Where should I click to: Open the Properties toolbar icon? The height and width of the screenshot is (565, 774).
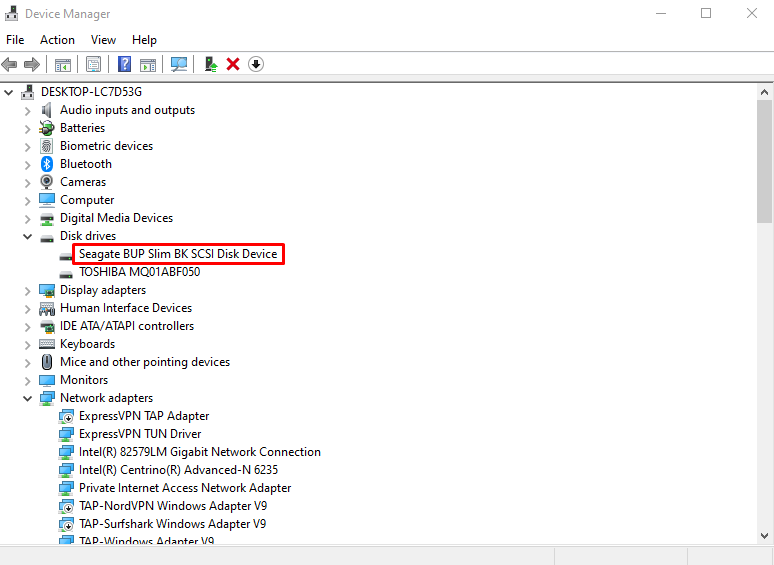(x=93, y=64)
